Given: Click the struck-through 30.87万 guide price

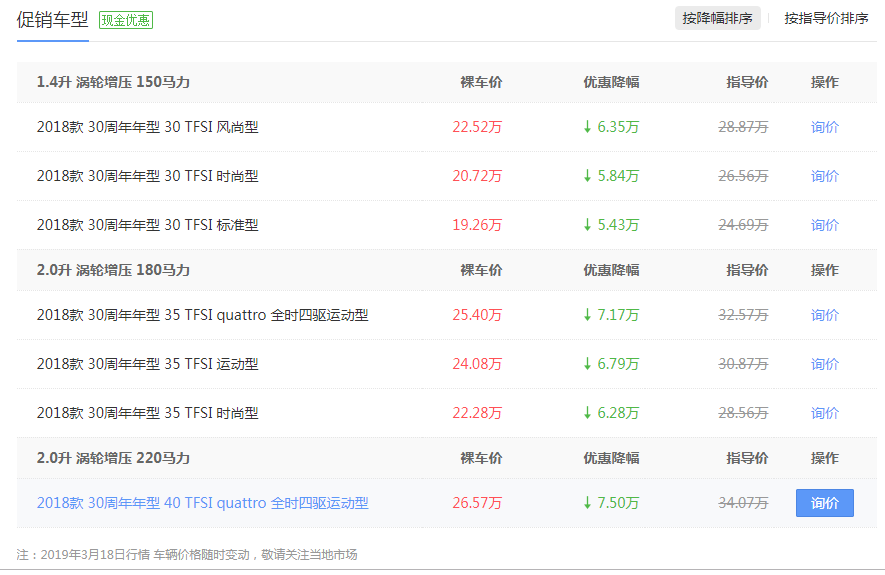Looking at the screenshot, I should click(743, 364).
